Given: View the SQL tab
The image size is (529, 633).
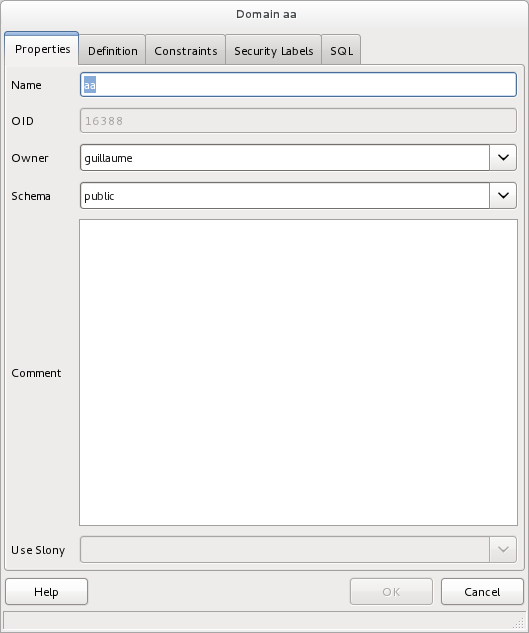Looking at the screenshot, I should tap(341, 50).
